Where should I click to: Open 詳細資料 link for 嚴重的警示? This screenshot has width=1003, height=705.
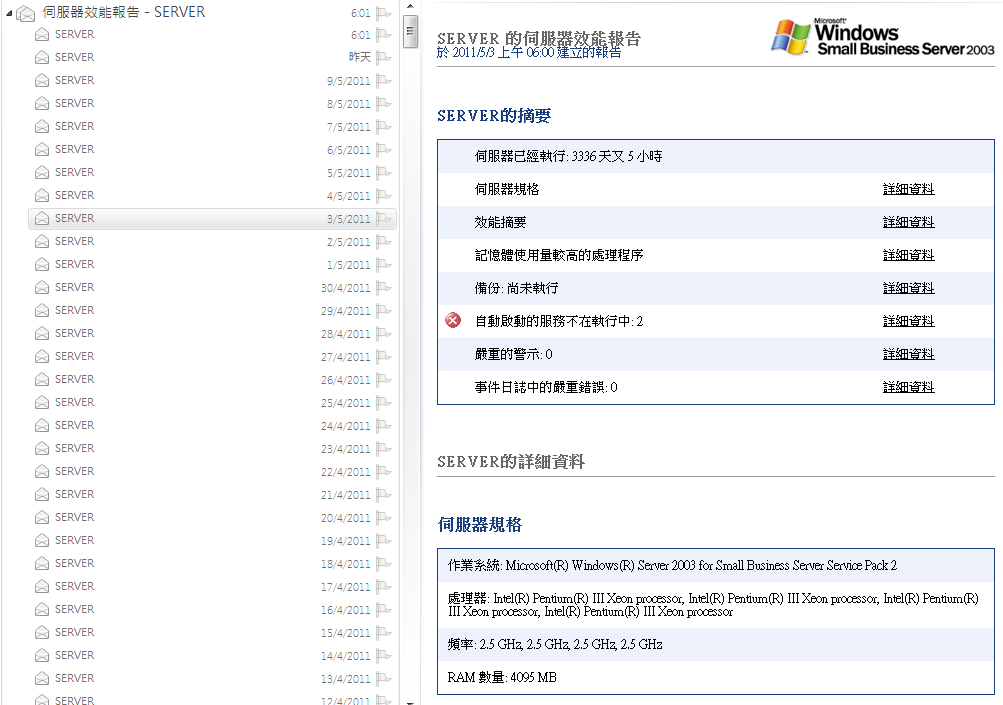[x=908, y=354]
